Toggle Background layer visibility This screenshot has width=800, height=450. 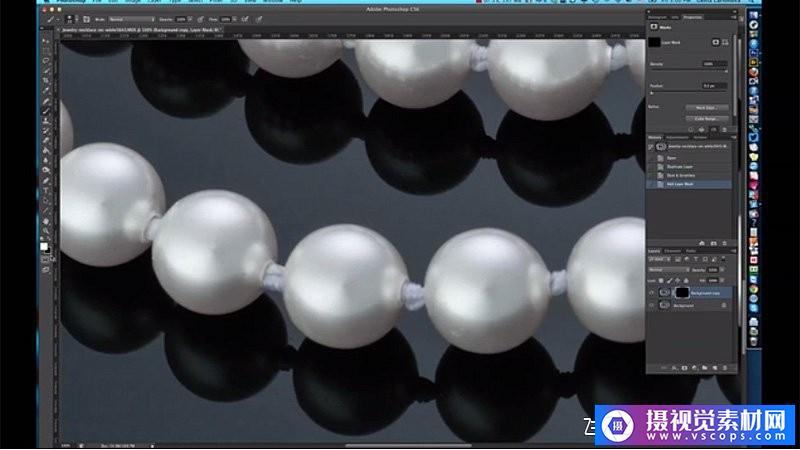click(x=652, y=305)
